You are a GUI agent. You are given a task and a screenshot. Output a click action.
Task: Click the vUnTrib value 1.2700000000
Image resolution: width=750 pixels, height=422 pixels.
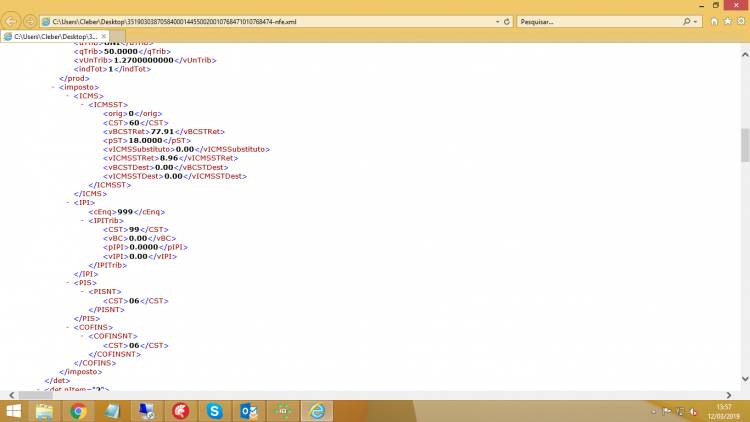coord(143,60)
